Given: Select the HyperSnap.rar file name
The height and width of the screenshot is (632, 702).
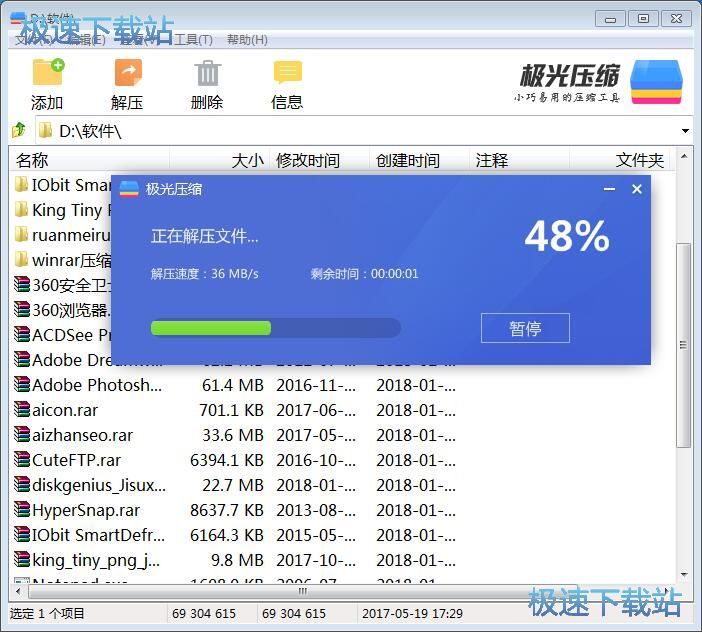Looking at the screenshot, I should pyautogui.click(x=86, y=510).
